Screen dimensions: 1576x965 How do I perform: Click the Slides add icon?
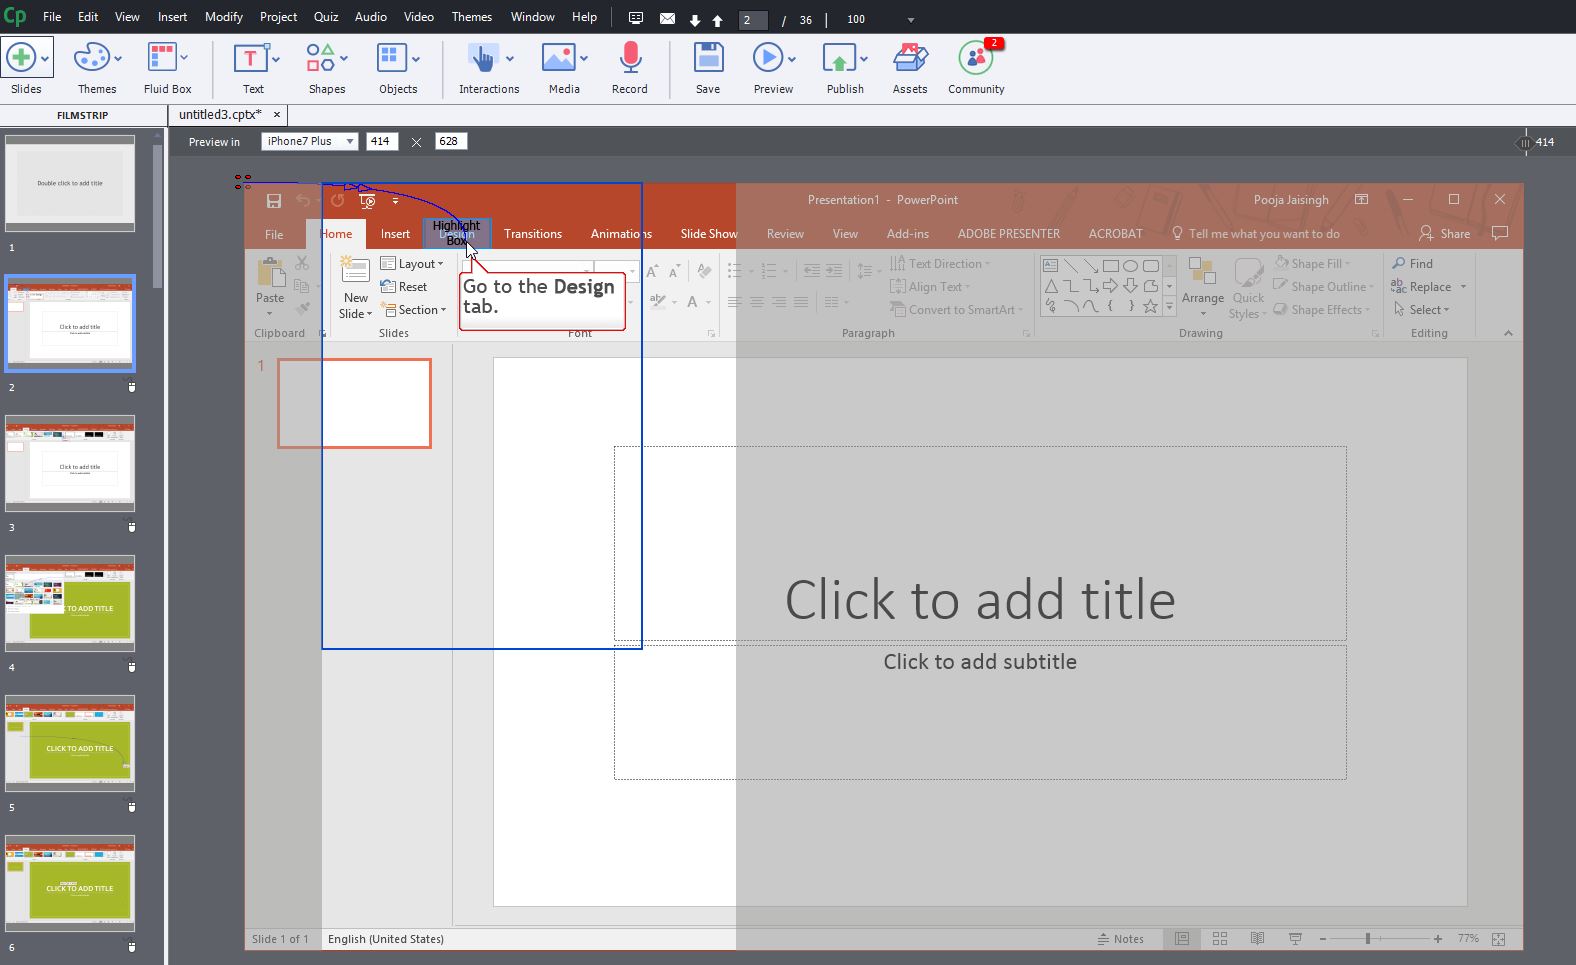pyautogui.click(x=22, y=58)
